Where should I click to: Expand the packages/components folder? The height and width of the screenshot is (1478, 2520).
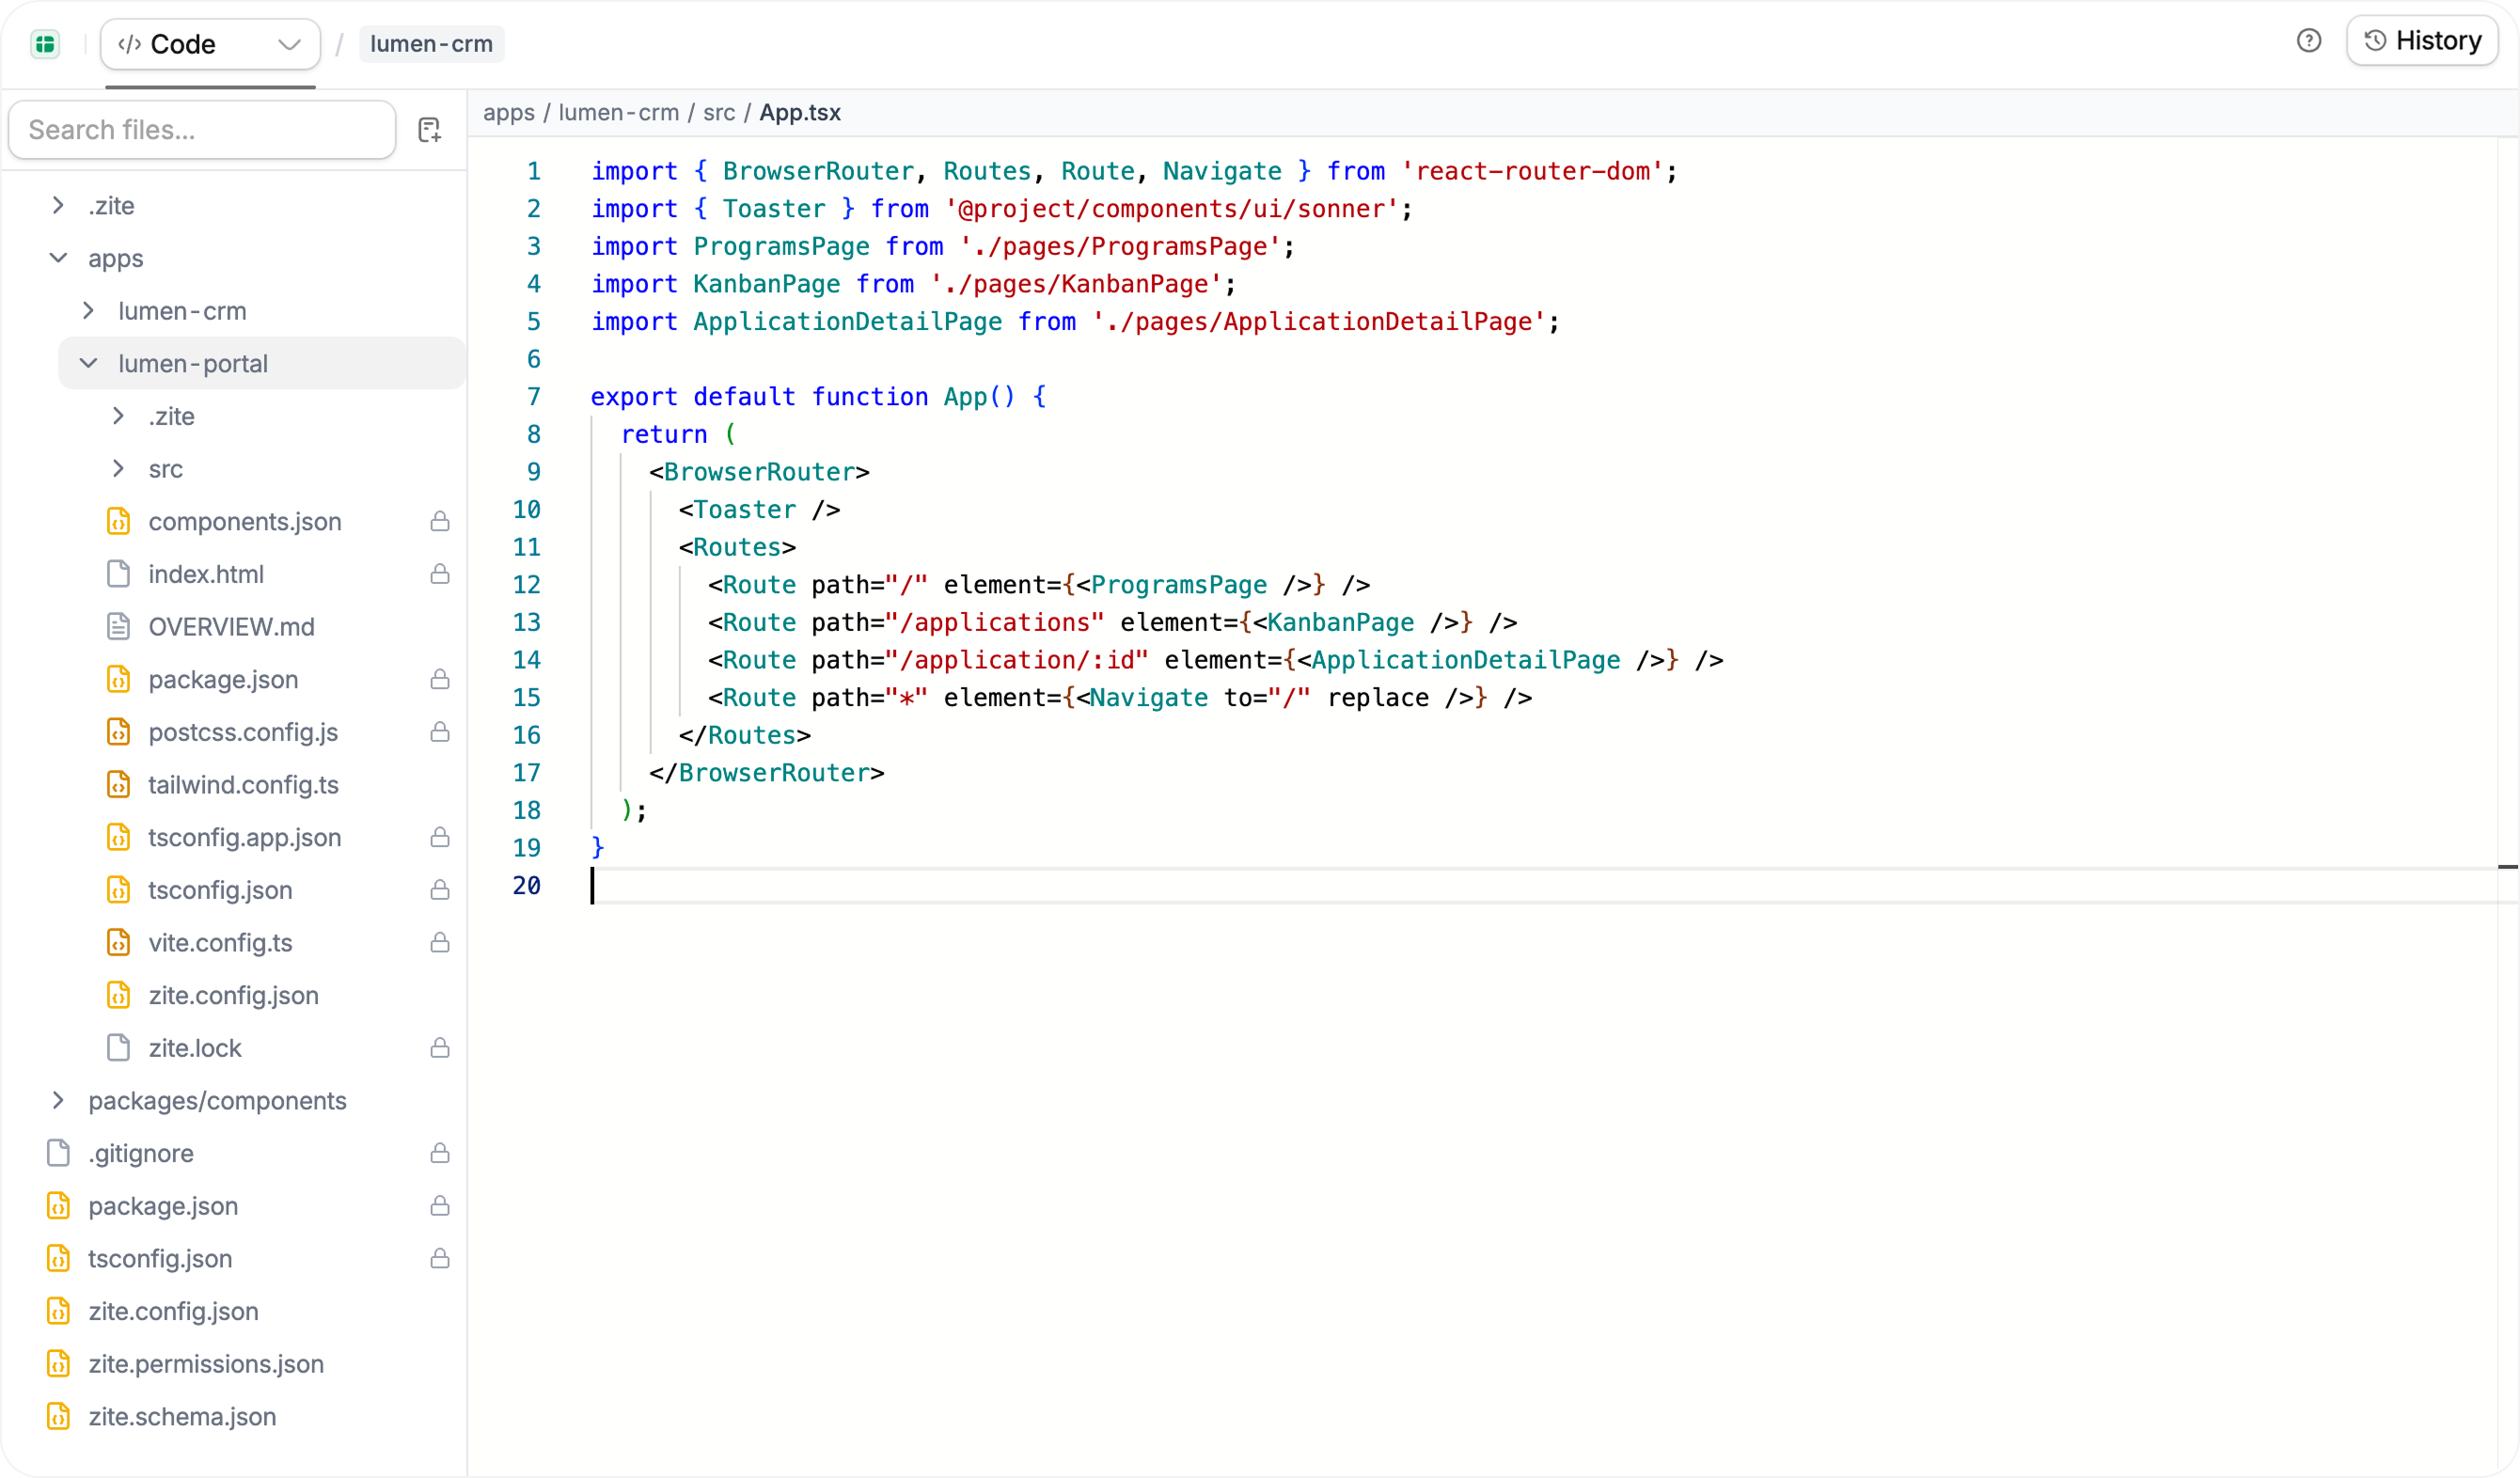pos(58,1101)
